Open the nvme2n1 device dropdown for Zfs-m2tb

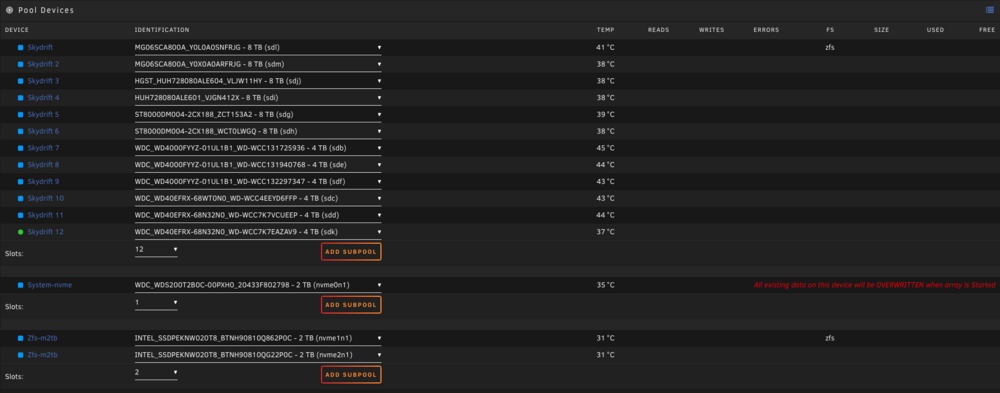click(x=258, y=355)
